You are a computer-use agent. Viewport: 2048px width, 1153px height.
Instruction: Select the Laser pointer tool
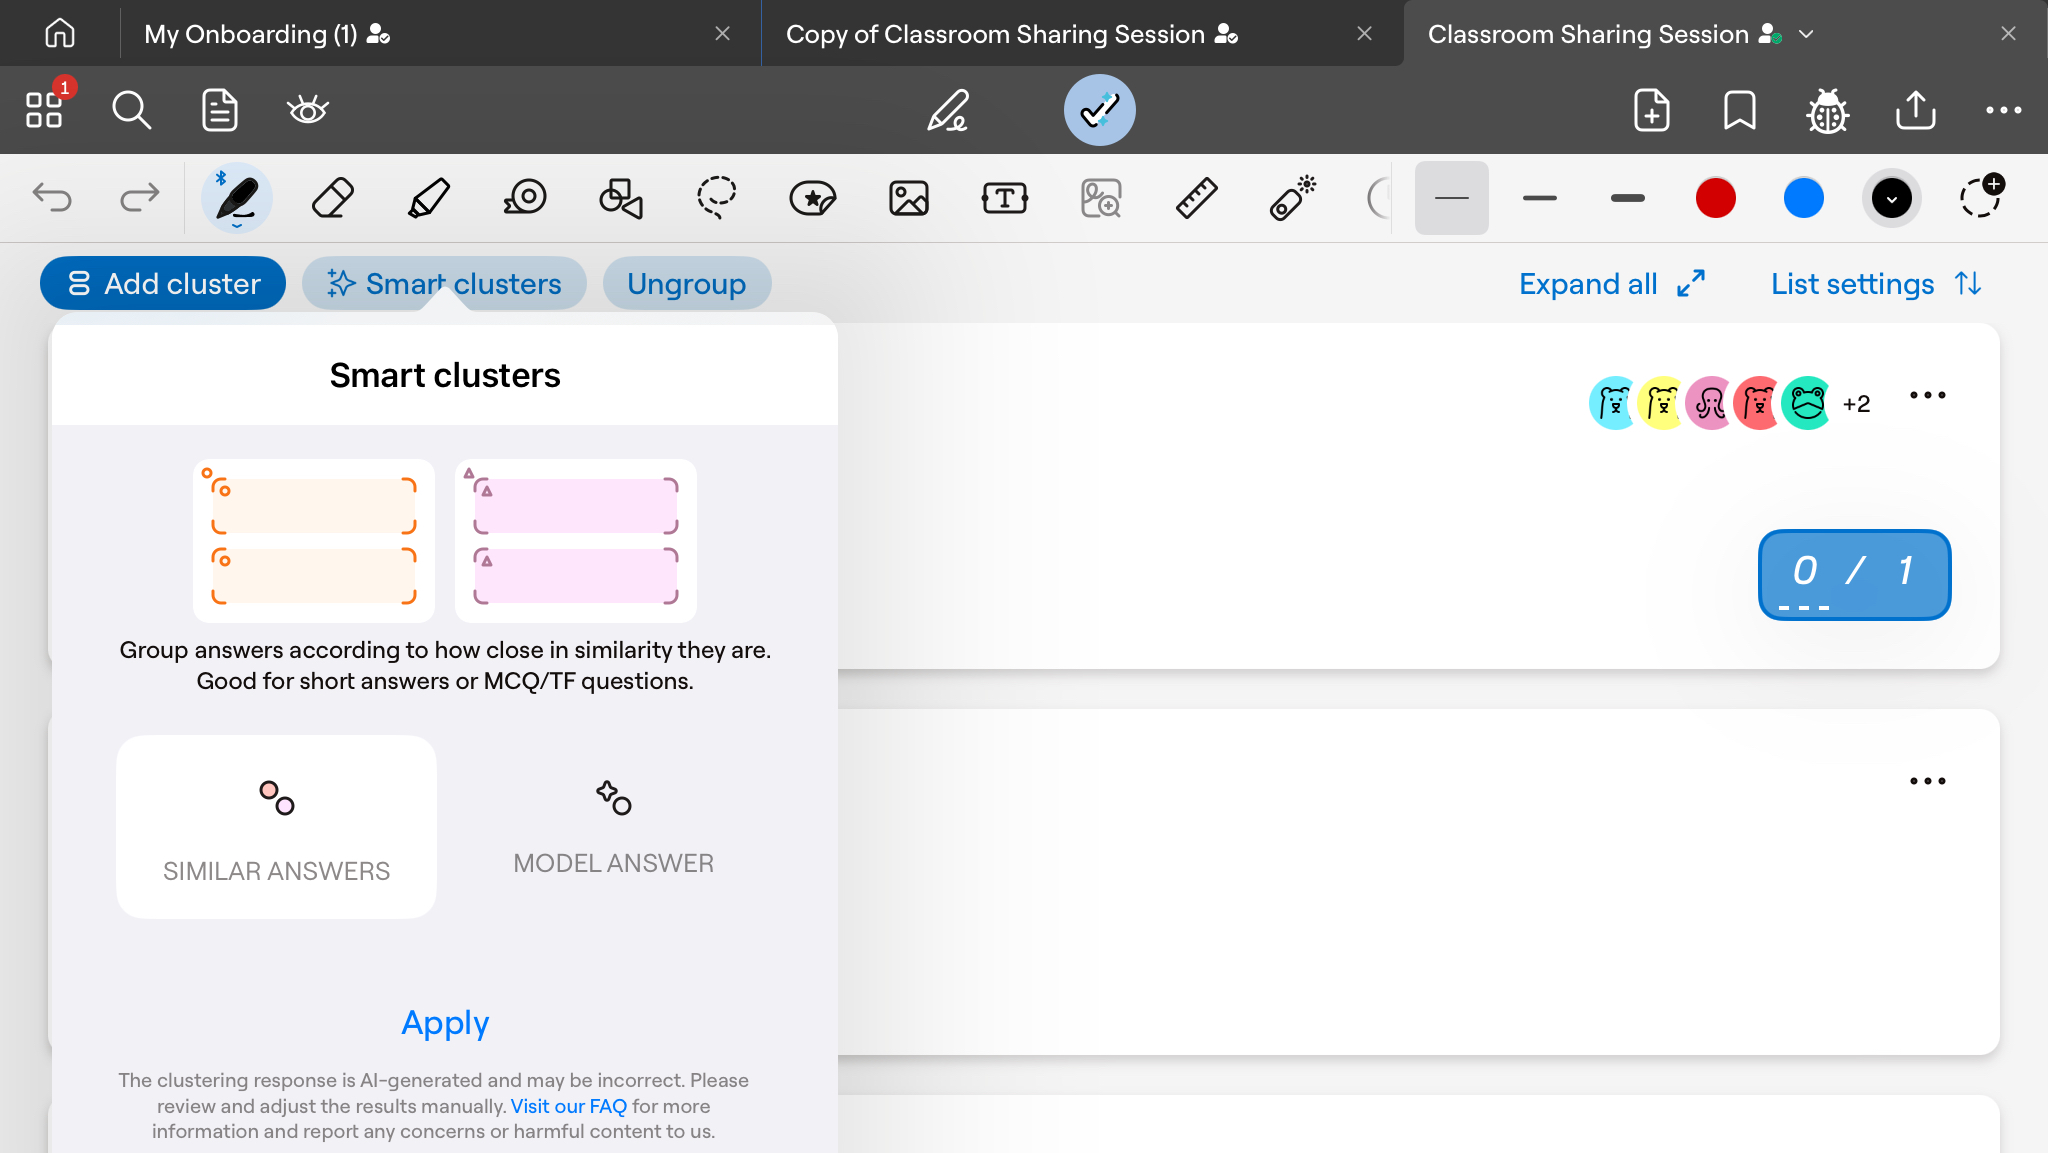pyautogui.click(x=1292, y=198)
